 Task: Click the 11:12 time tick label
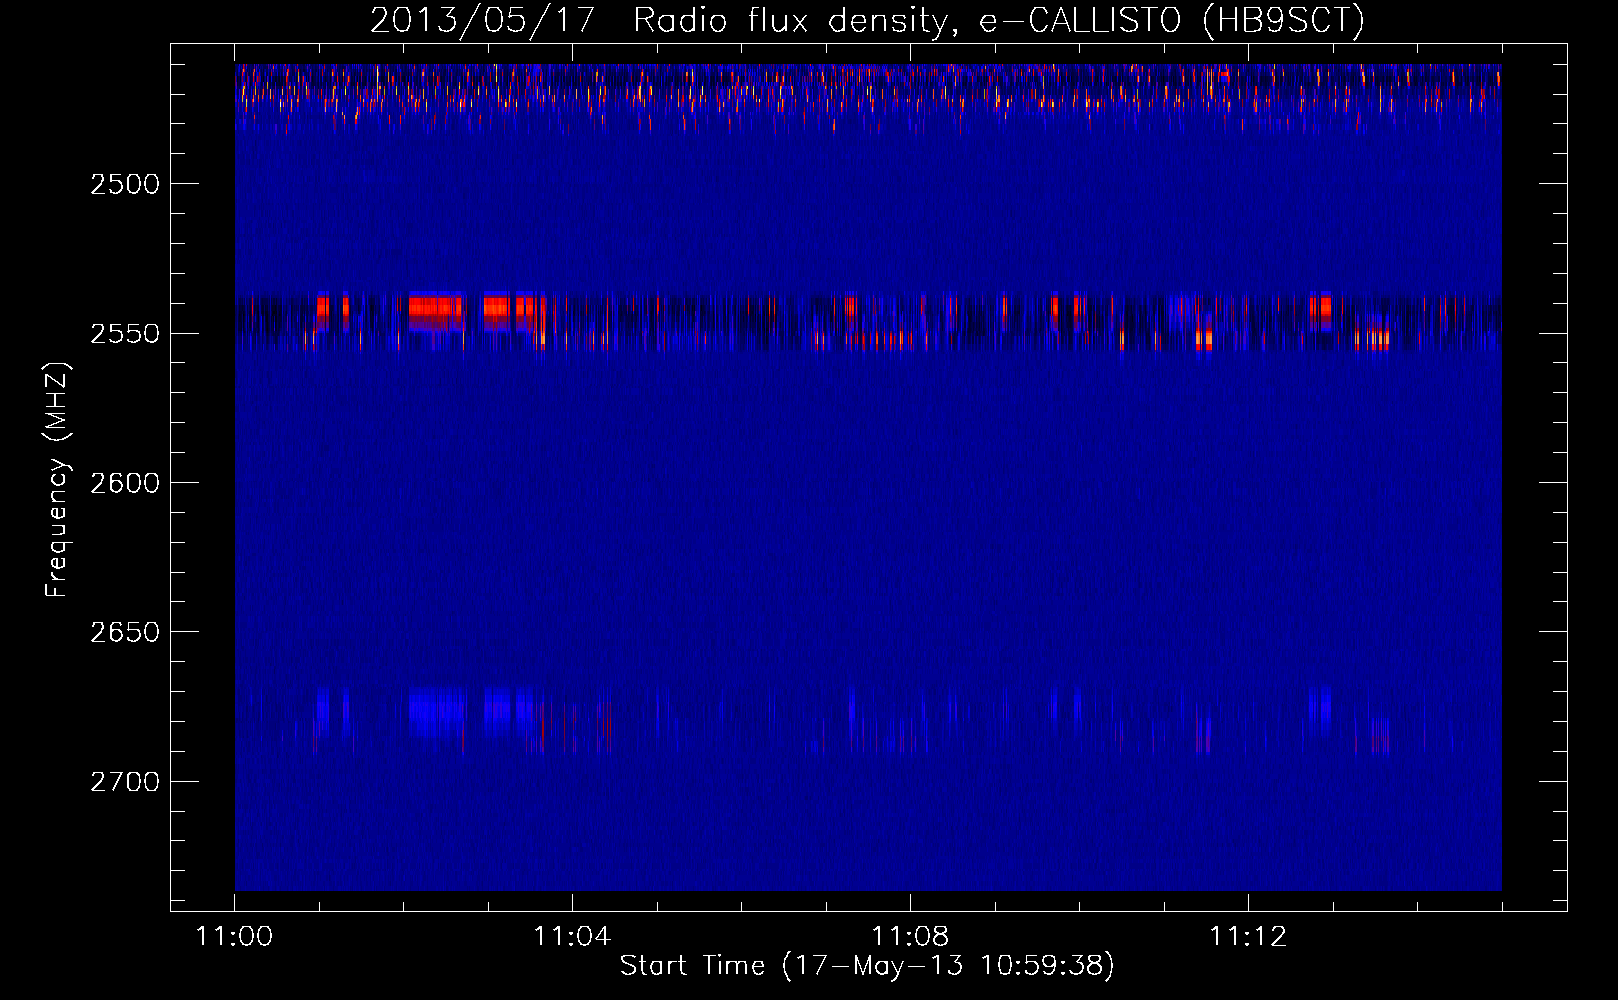tap(1248, 936)
